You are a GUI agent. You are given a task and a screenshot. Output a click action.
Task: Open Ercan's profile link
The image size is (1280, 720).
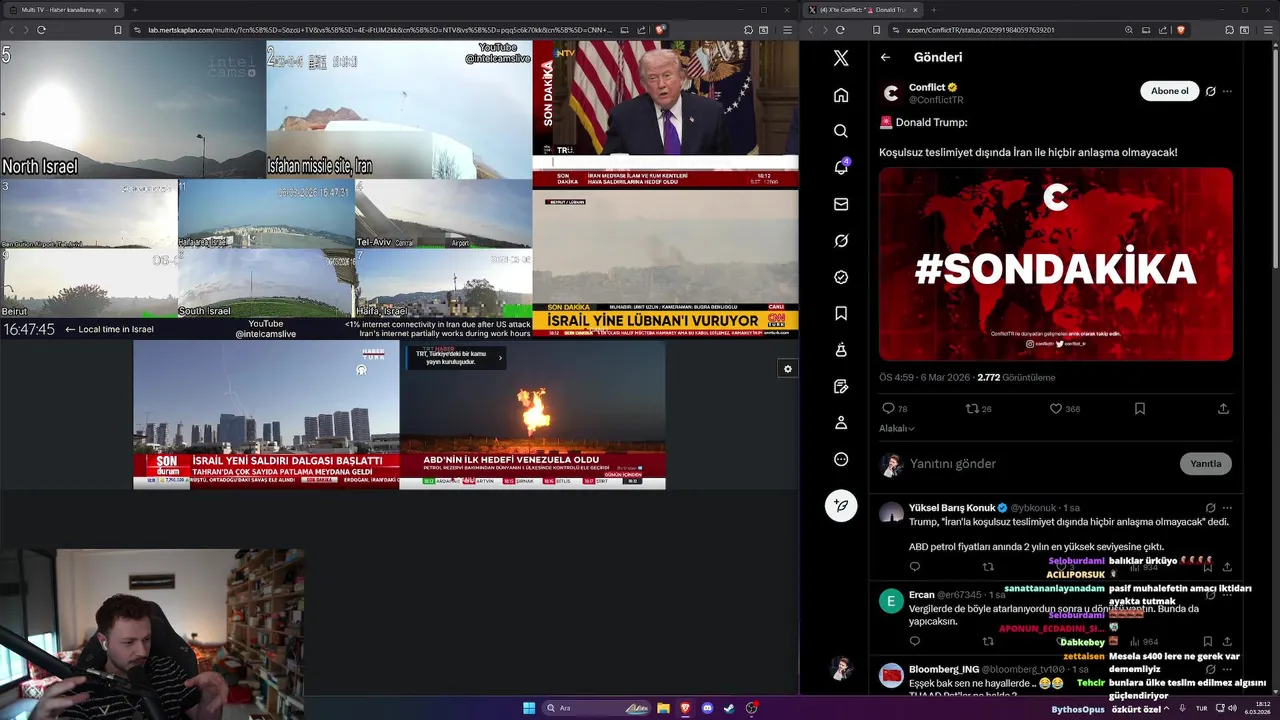[x=921, y=595]
